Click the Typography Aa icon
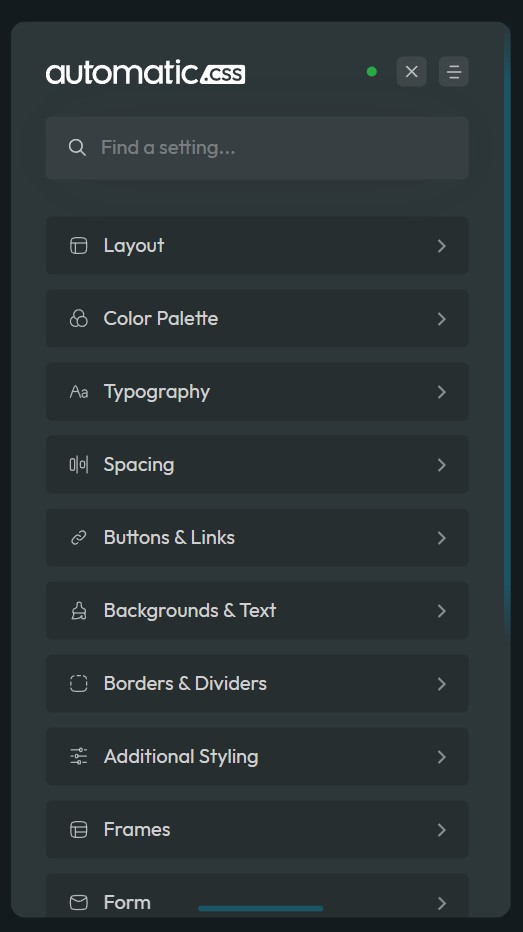Screen dimensions: 523x932 point(78,392)
